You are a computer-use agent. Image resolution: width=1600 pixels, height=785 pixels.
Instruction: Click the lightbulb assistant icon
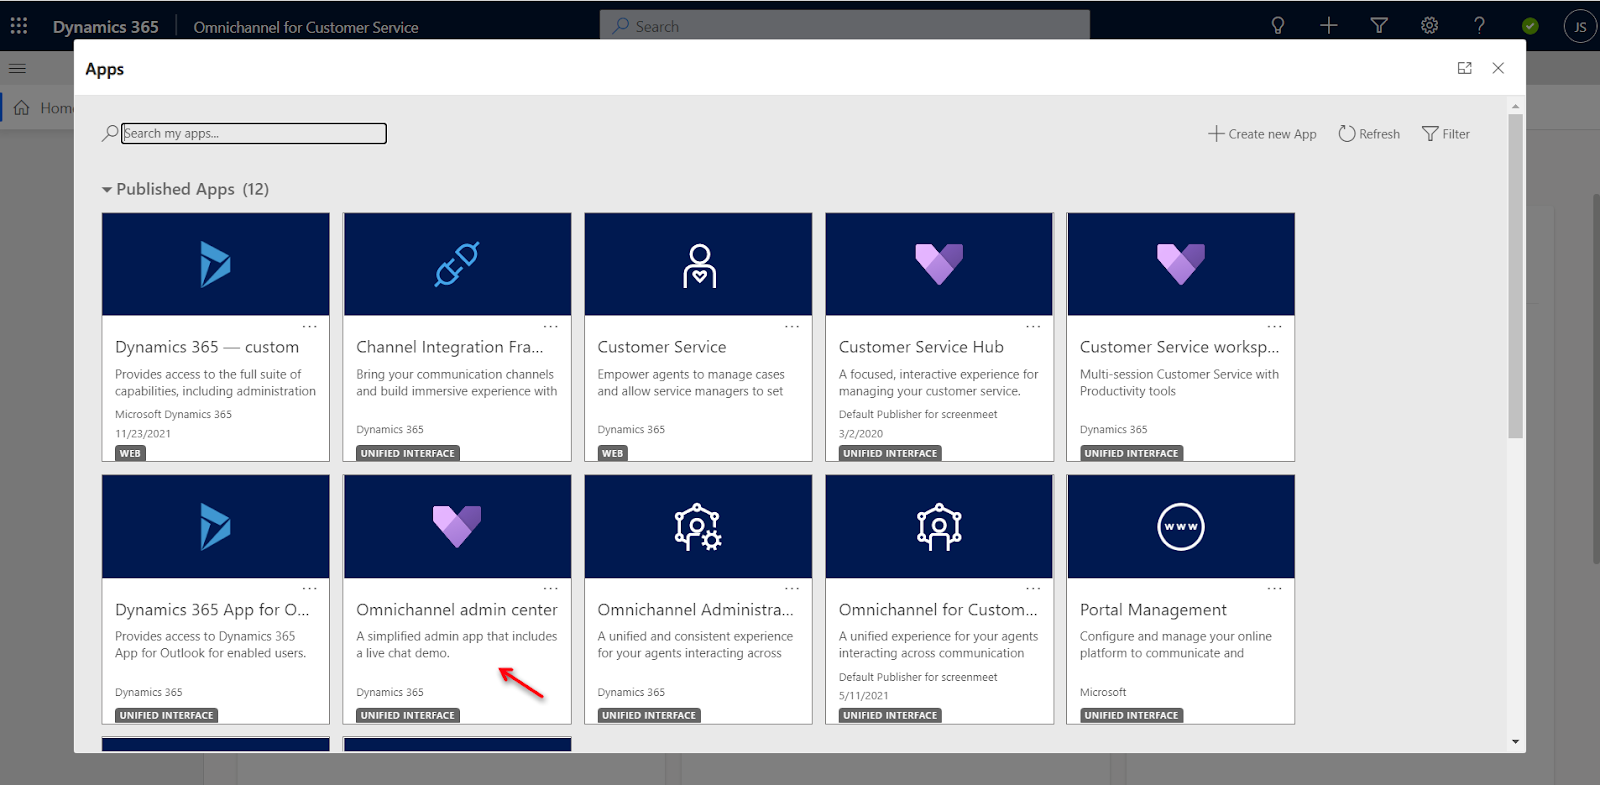point(1277,26)
